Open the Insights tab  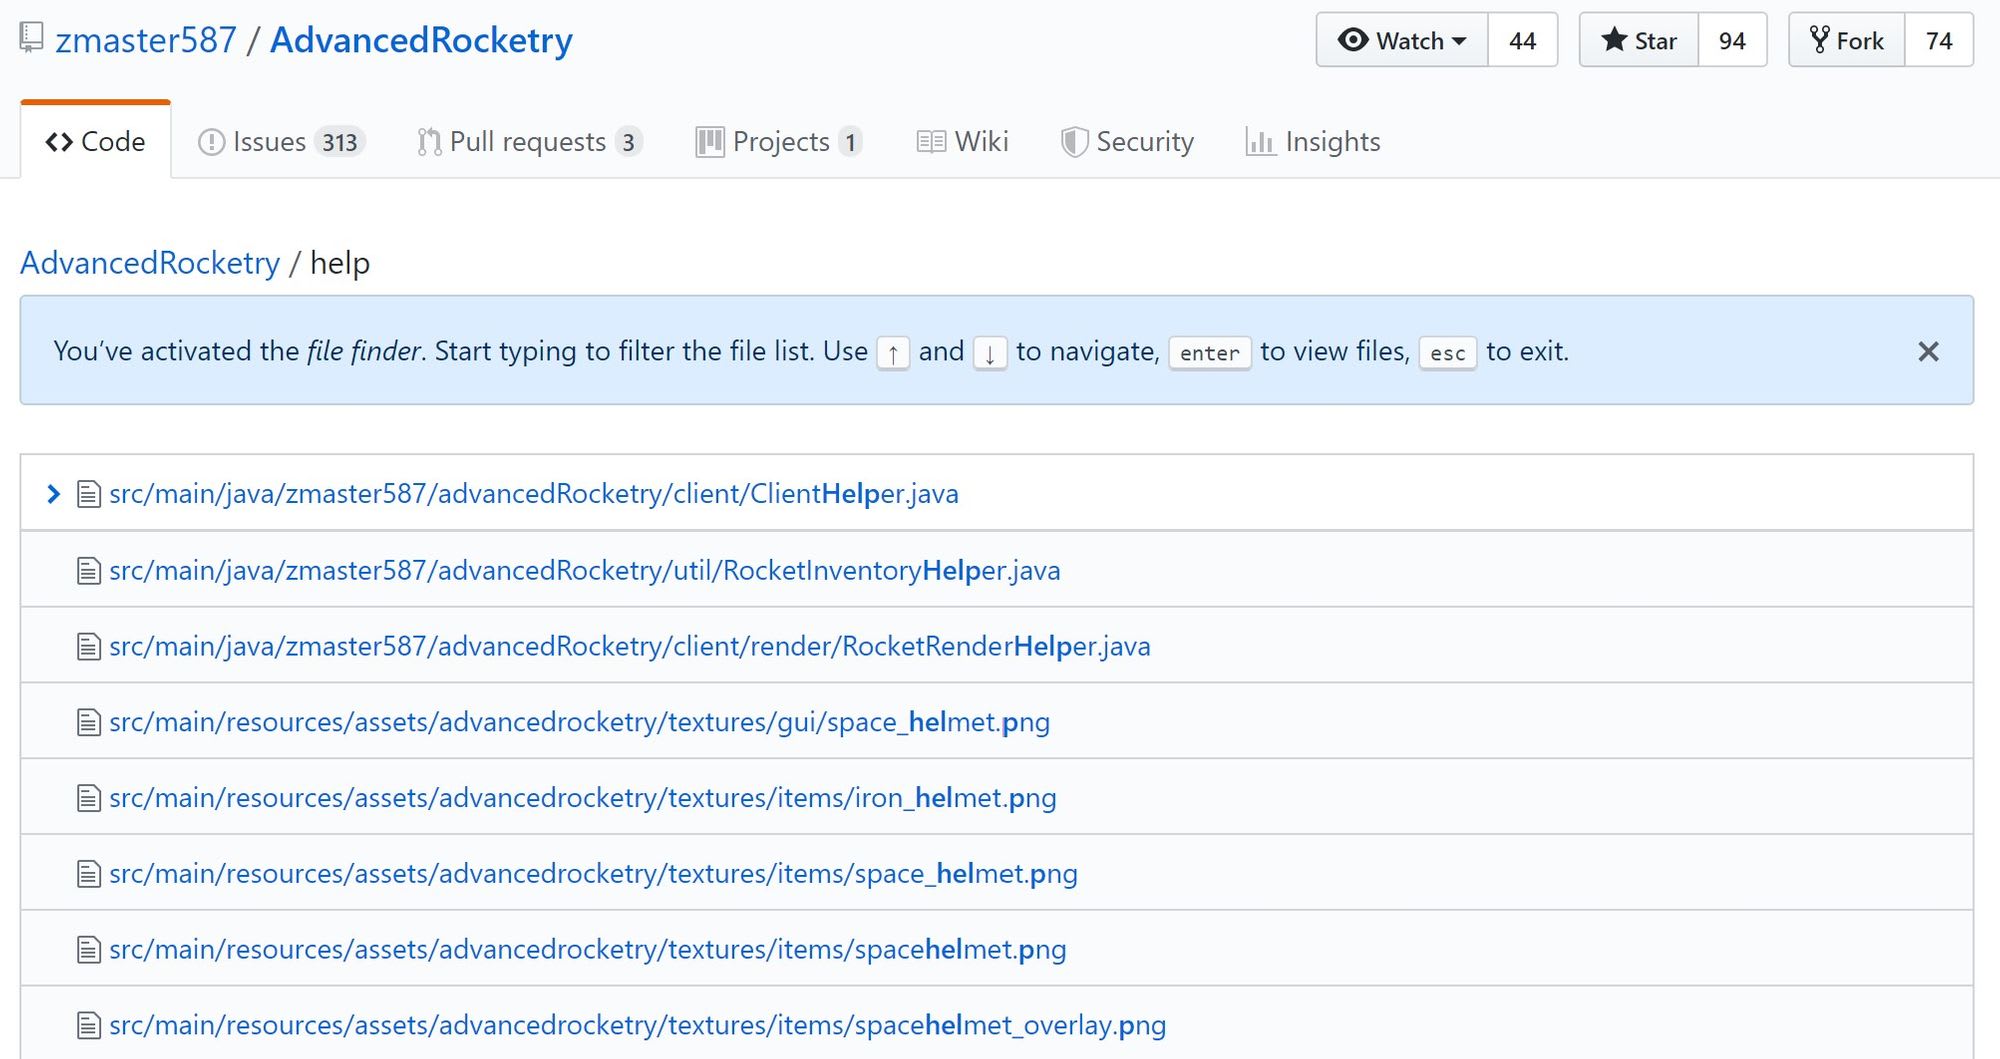(x=1313, y=142)
